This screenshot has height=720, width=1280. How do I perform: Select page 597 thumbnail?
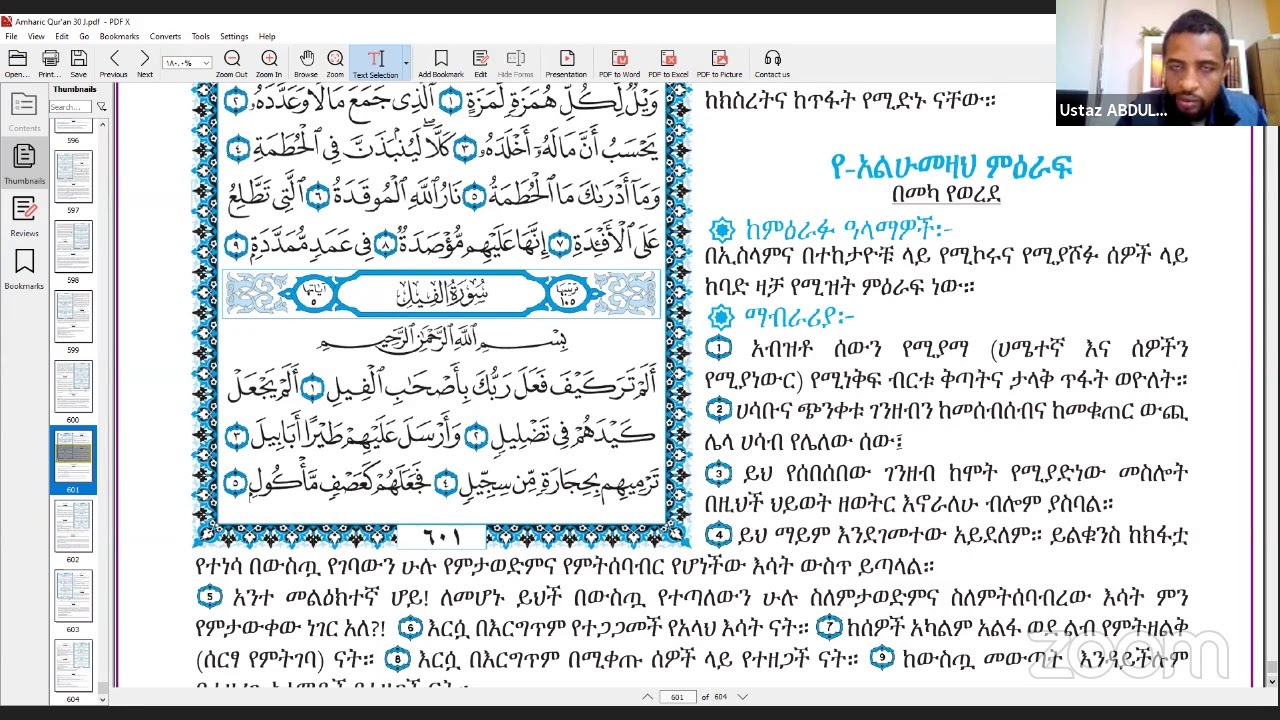tap(73, 177)
